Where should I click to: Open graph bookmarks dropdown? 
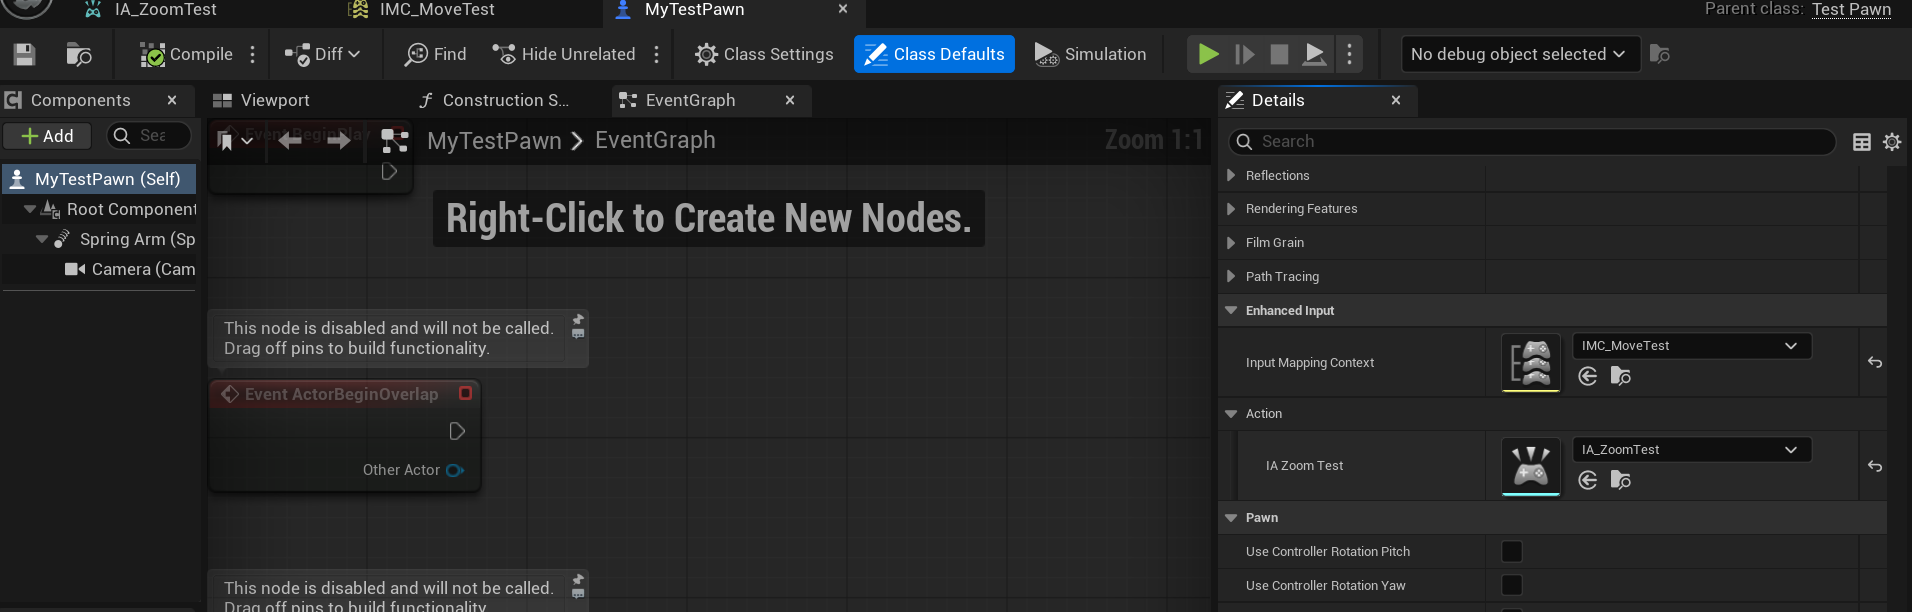235,142
